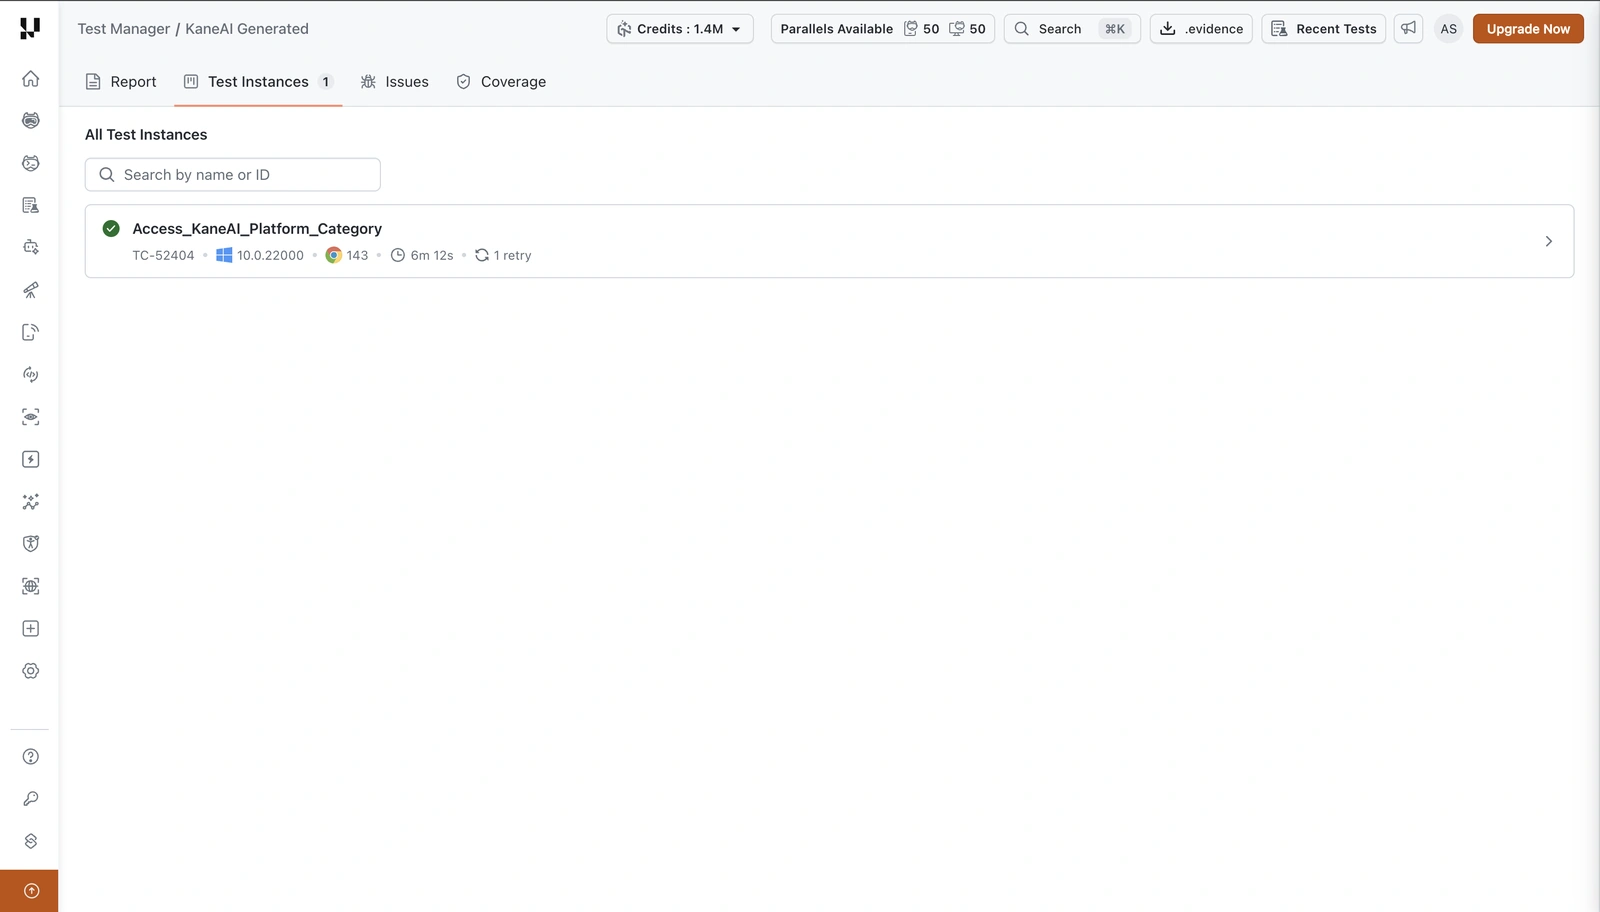Open the robot with sparkle sidebar icon

click(x=31, y=247)
